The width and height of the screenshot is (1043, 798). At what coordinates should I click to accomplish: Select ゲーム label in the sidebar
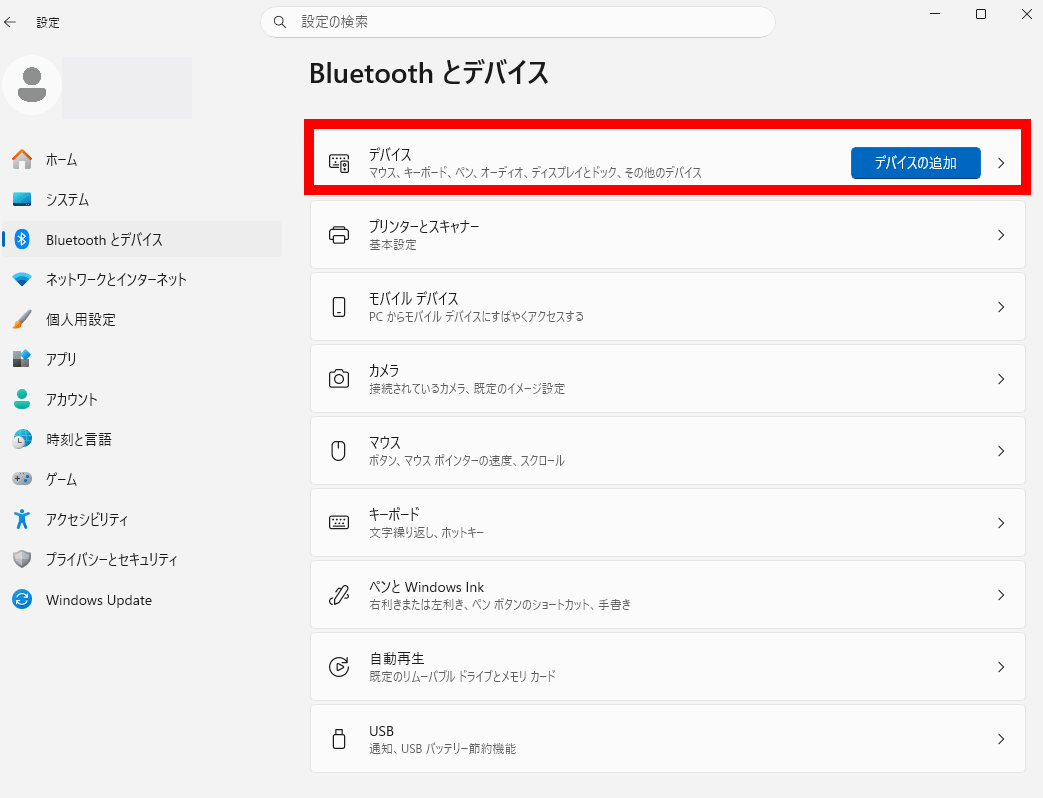click(x=61, y=479)
